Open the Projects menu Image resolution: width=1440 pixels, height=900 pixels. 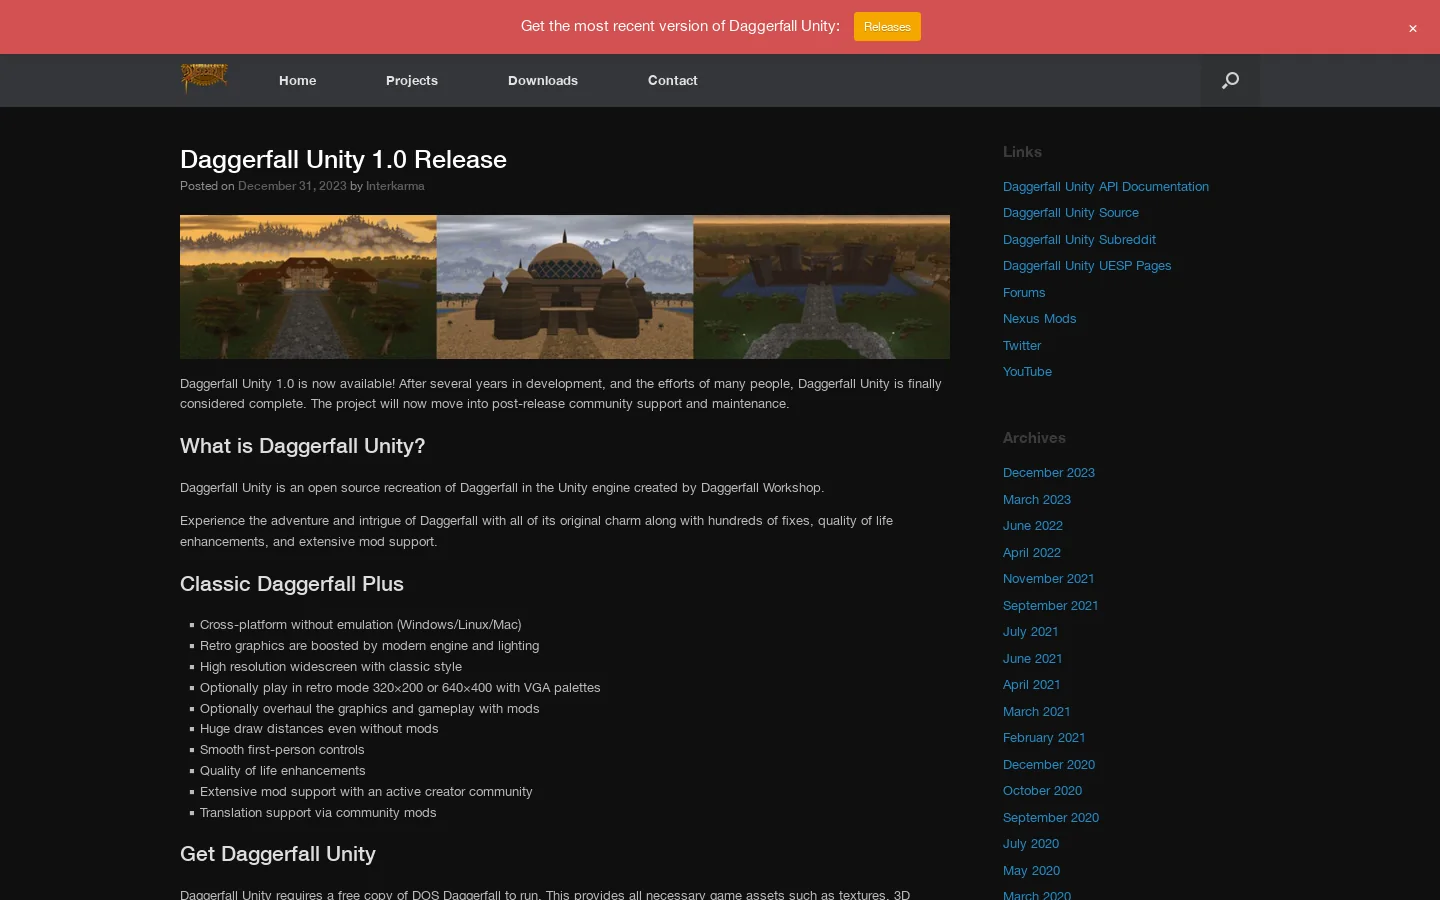412,80
